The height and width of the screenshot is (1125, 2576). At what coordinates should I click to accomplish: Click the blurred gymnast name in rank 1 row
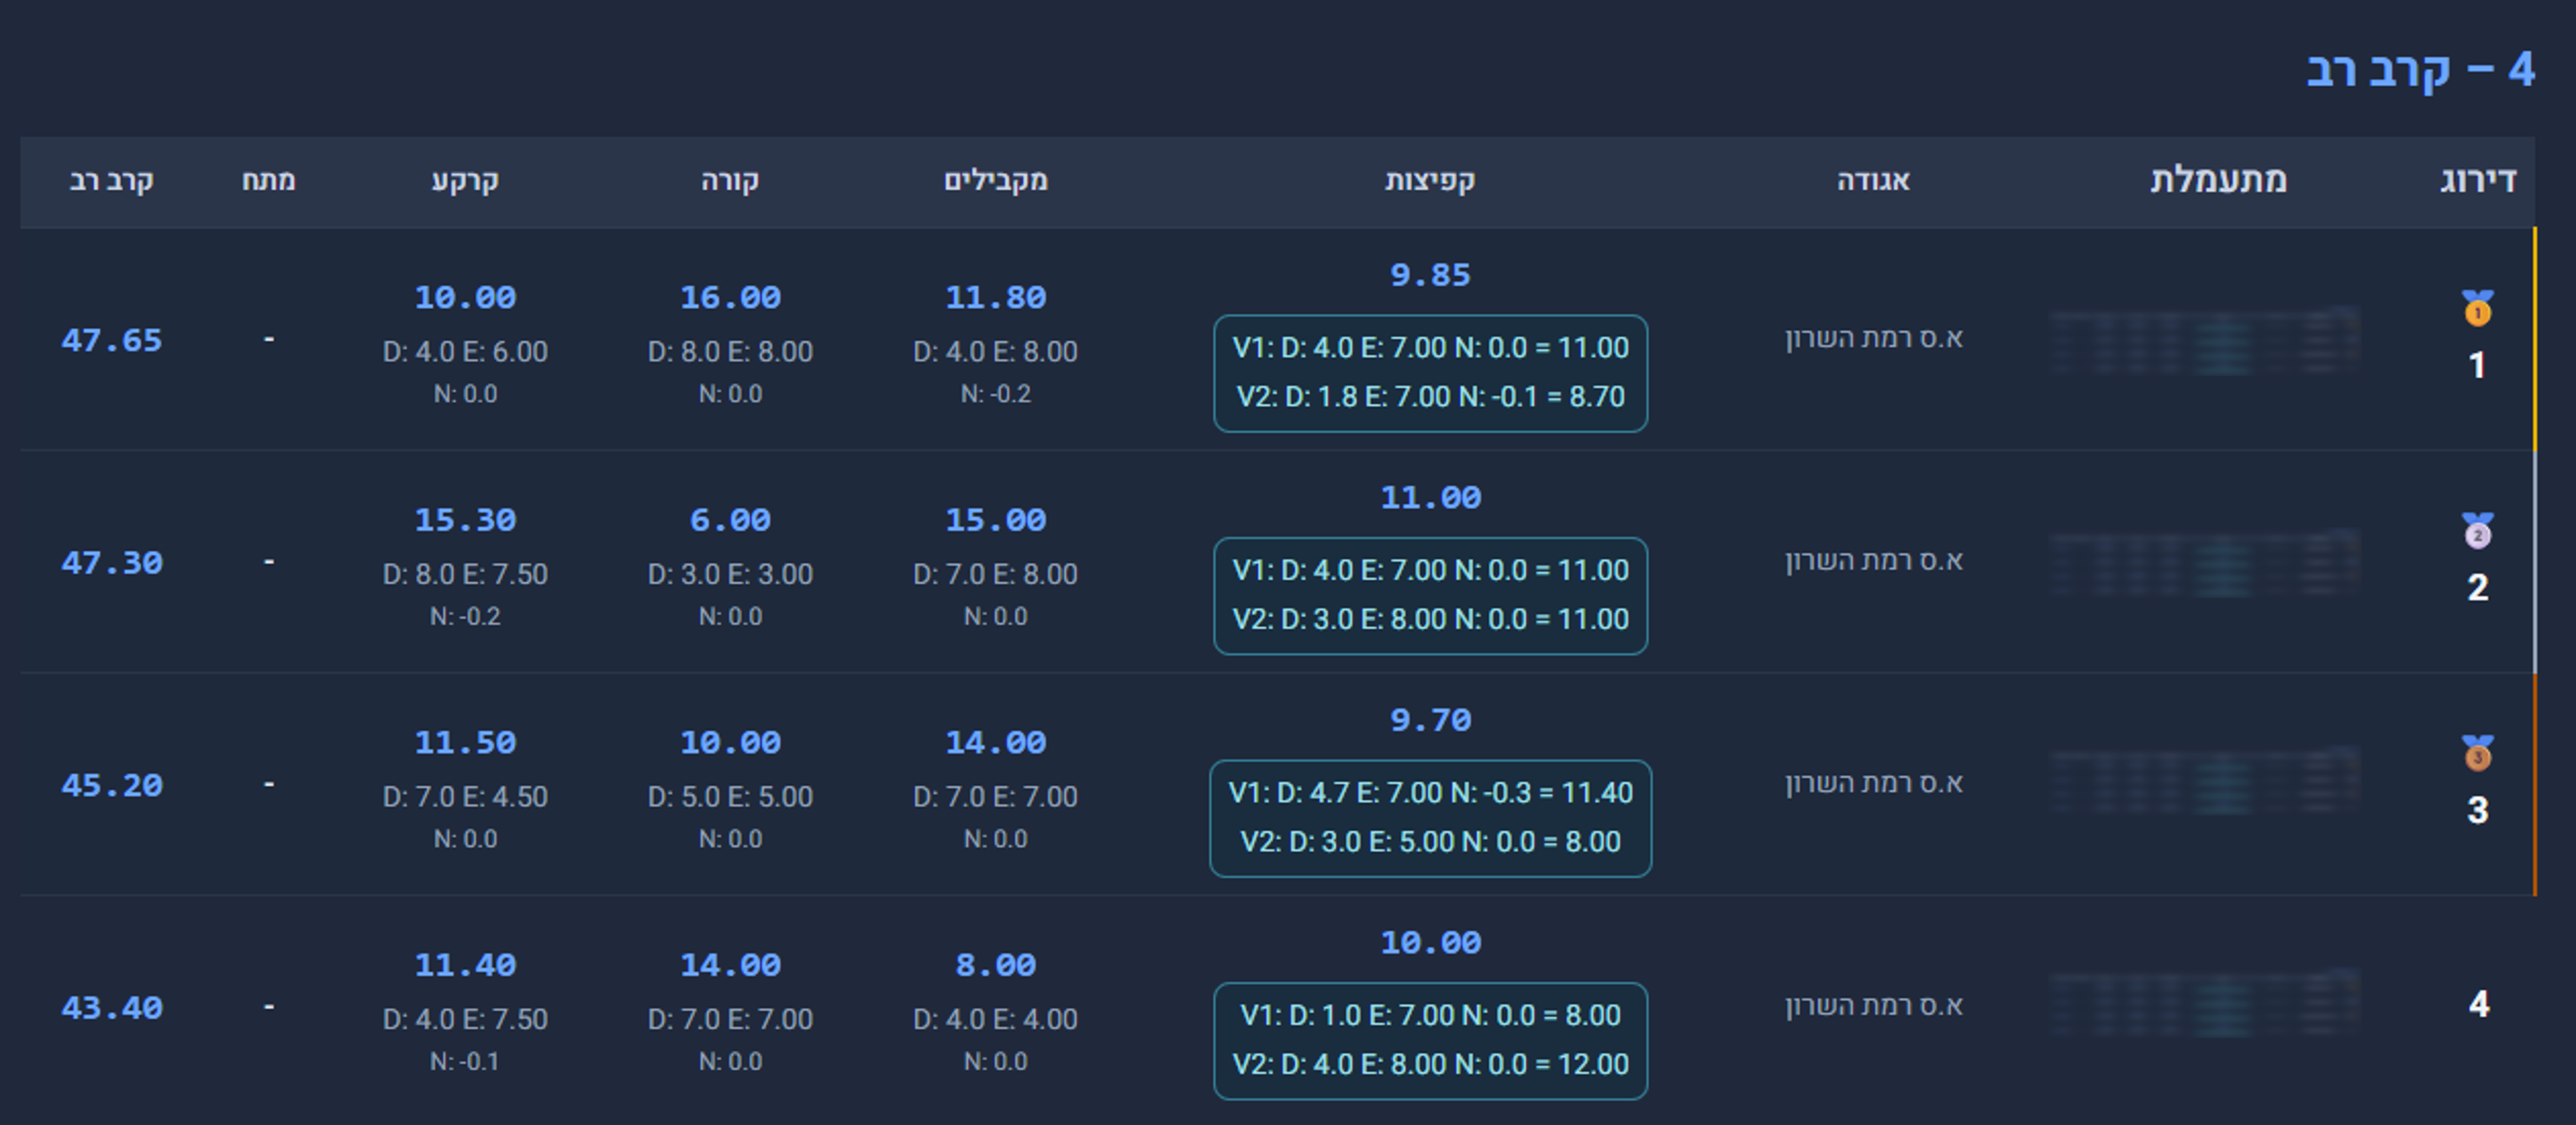[x=2204, y=340]
